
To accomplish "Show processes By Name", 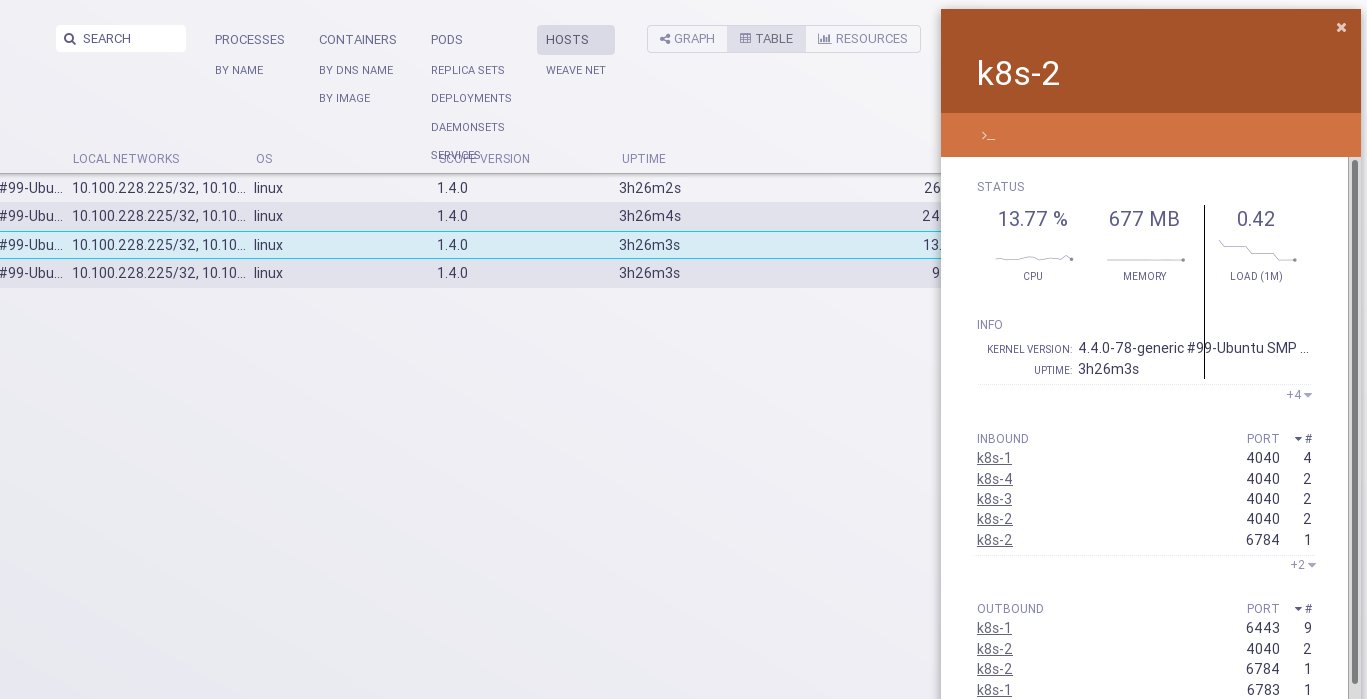I will 239,70.
